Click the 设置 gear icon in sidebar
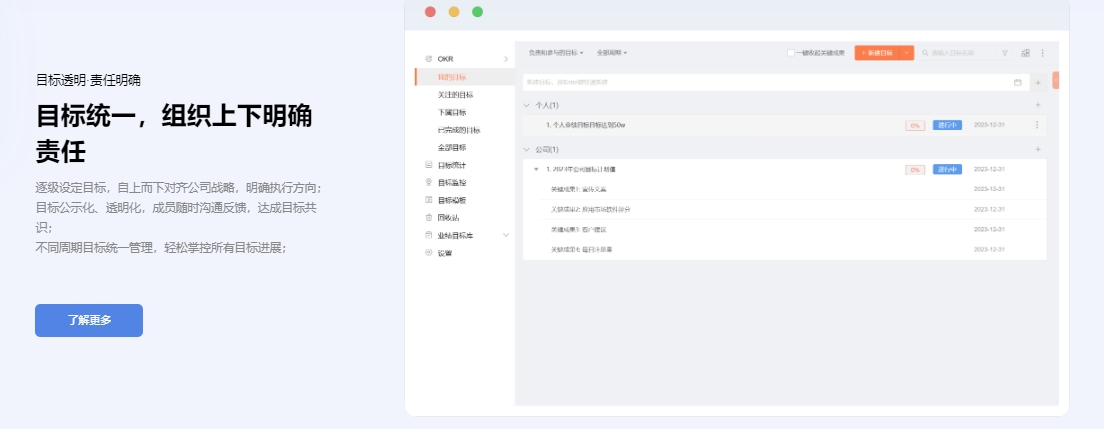 click(429, 253)
